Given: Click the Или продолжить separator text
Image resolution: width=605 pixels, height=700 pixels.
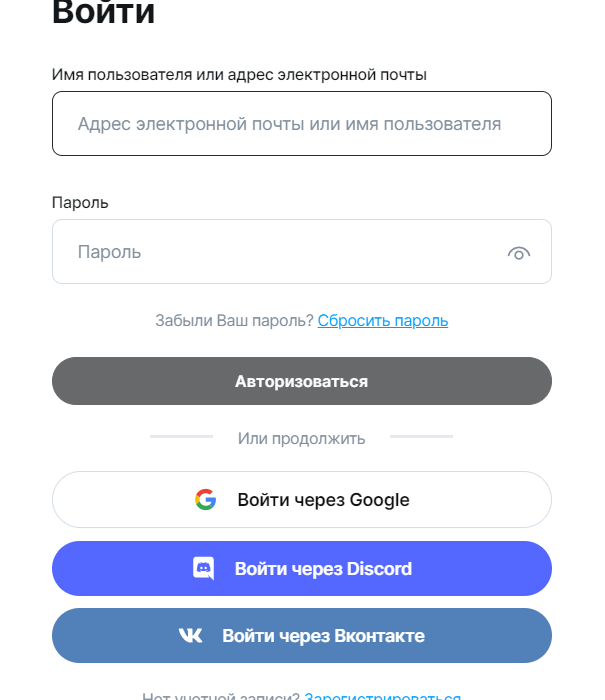Looking at the screenshot, I should pyautogui.click(x=301, y=438).
